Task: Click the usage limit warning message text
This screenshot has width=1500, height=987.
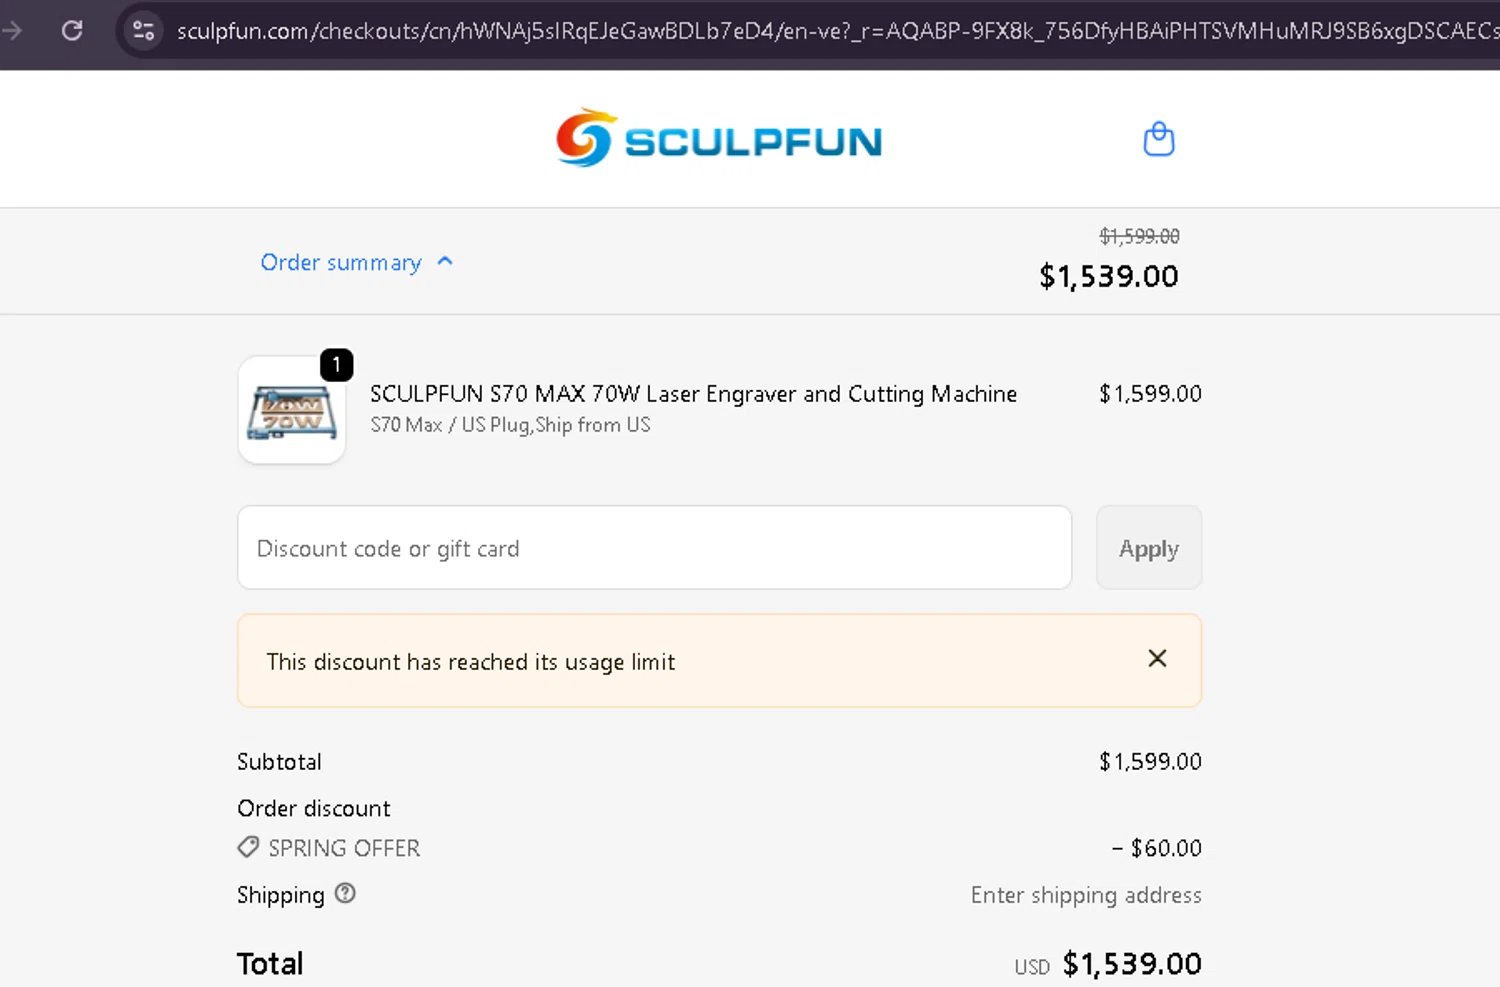Action: (471, 662)
